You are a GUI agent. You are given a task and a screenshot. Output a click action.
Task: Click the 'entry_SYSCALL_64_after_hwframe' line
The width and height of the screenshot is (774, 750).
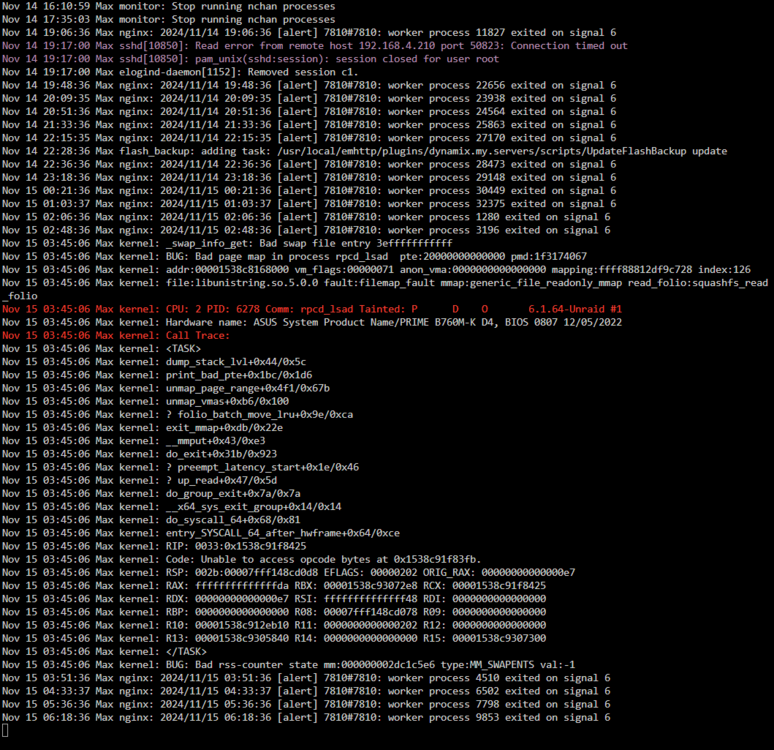[200, 533]
